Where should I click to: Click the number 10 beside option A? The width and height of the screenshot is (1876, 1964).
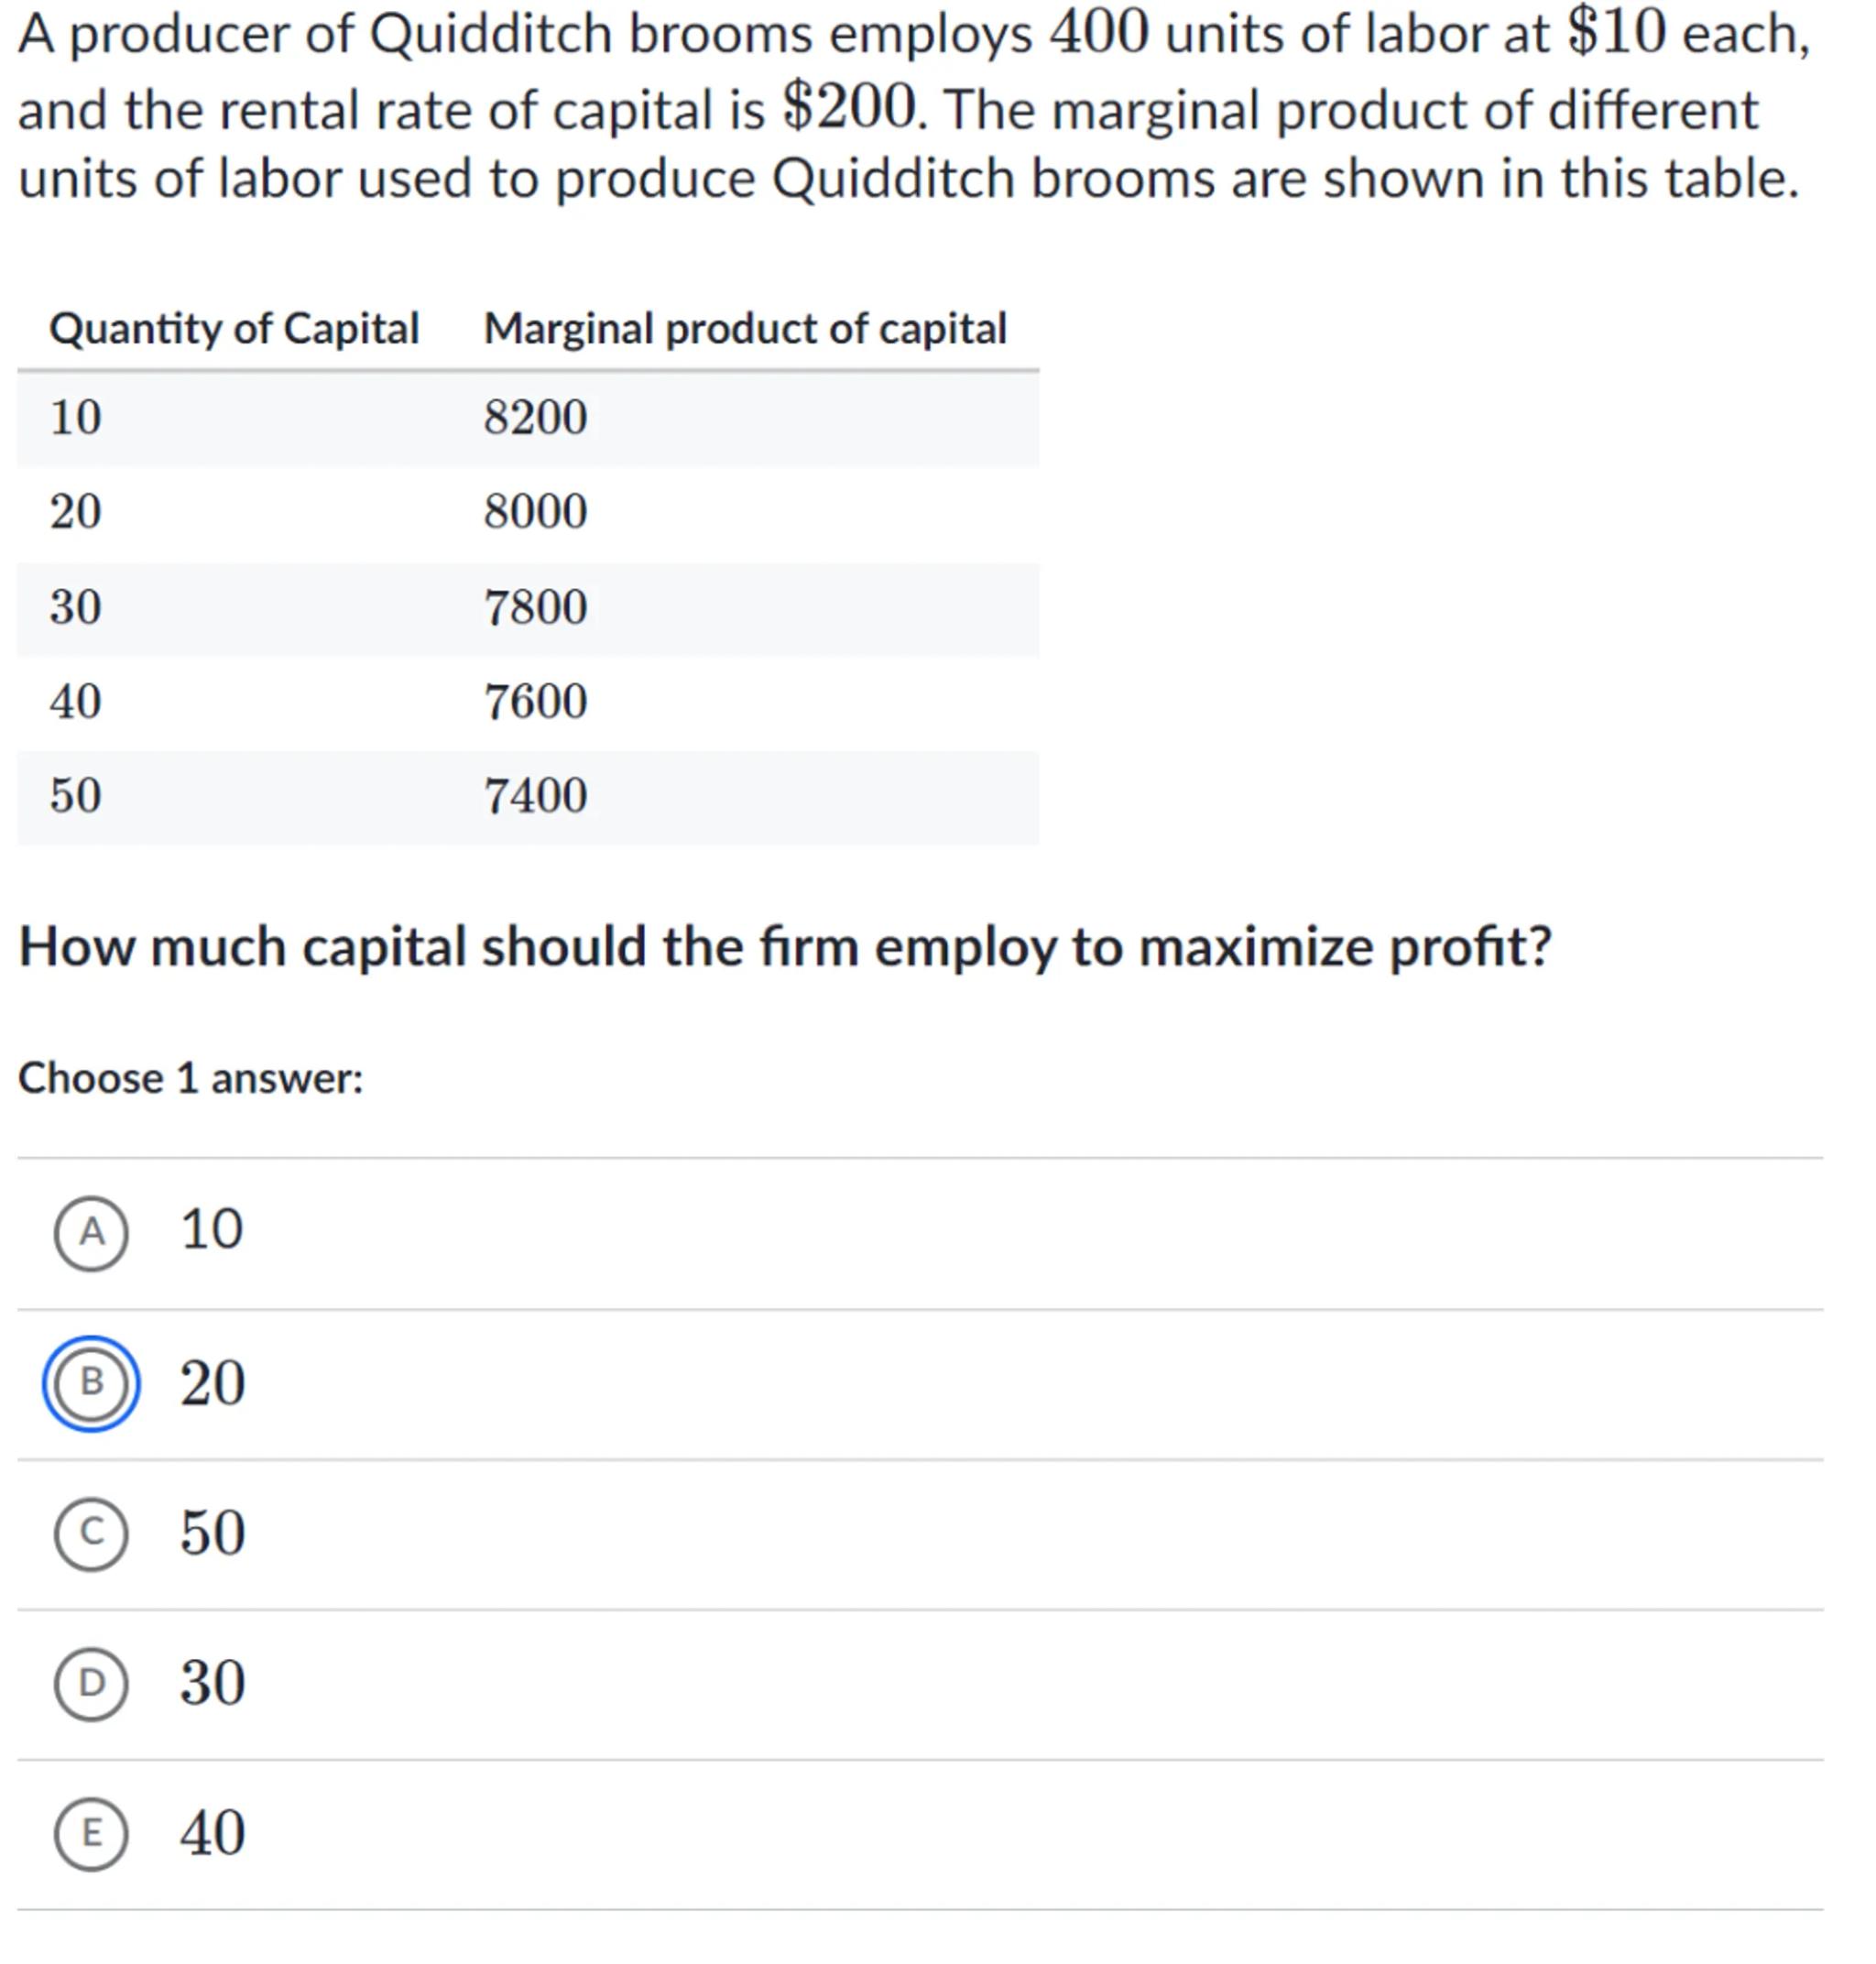point(211,1229)
